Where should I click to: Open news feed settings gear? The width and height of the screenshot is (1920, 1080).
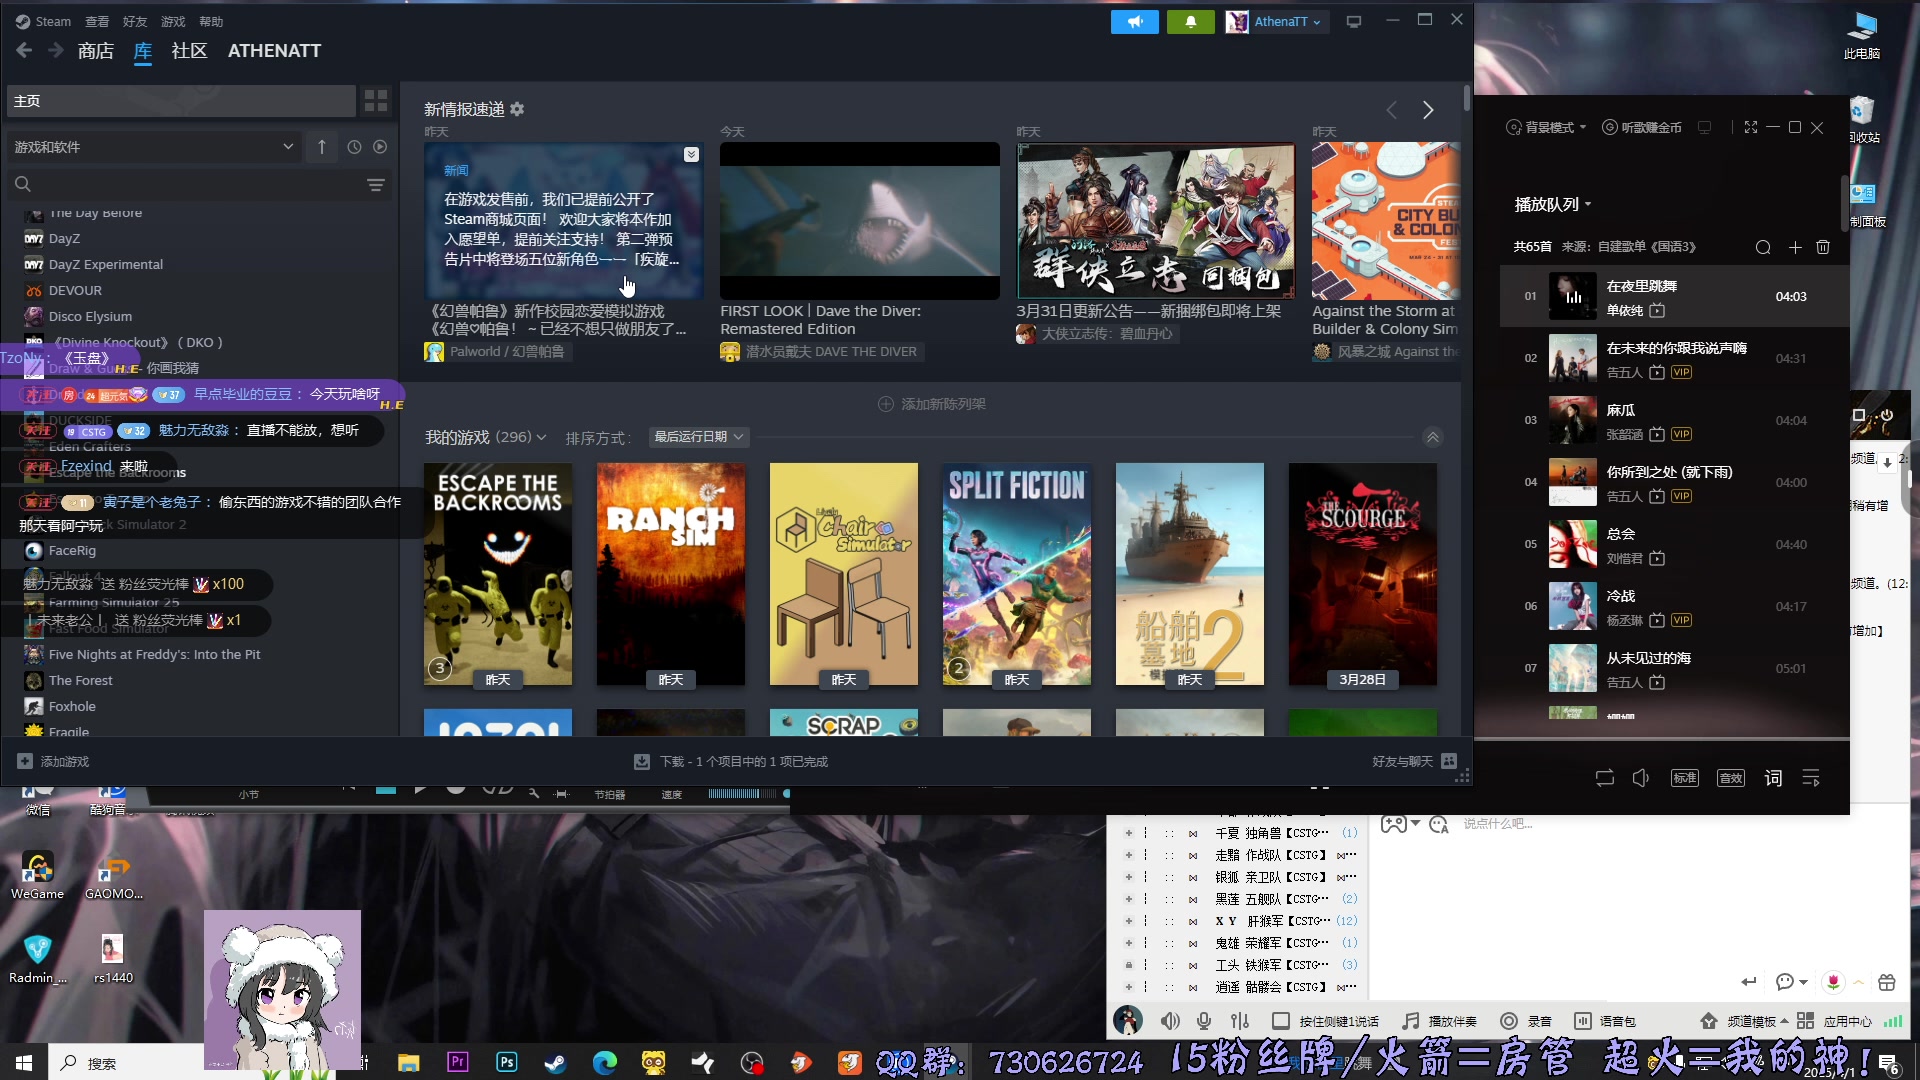click(x=517, y=109)
